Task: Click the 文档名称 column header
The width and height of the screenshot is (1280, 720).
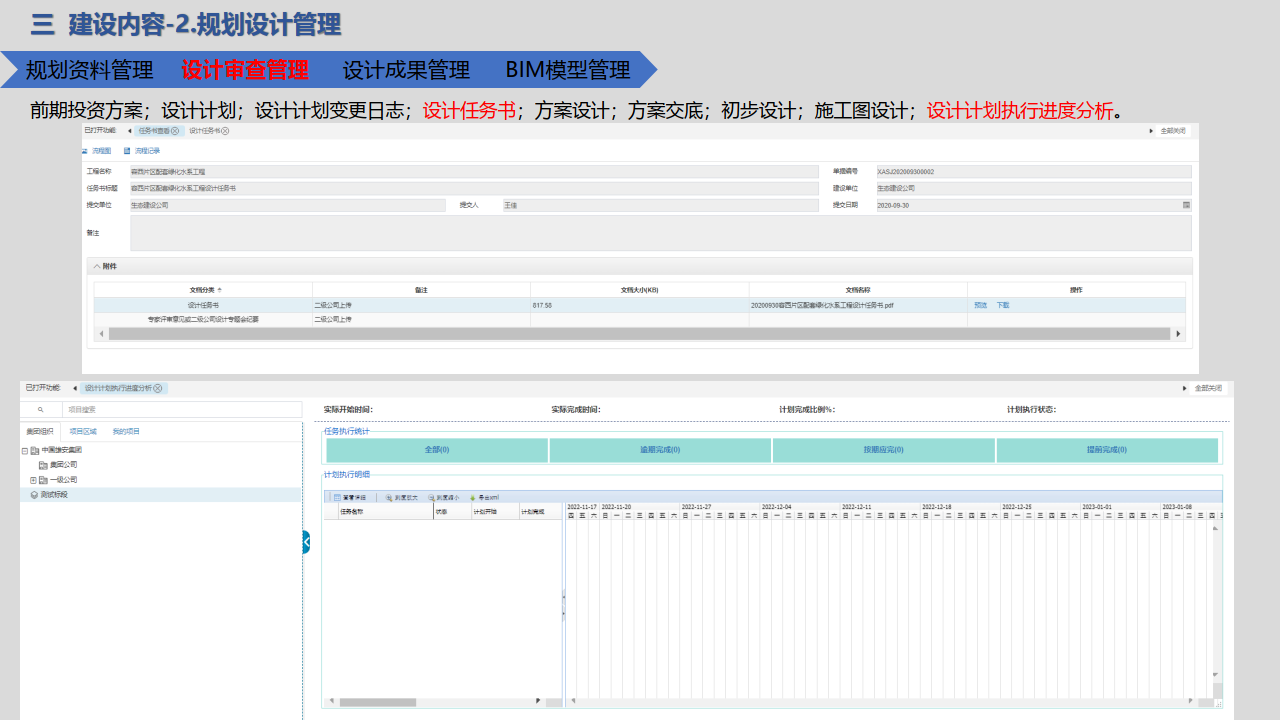Action: (858, 290)
